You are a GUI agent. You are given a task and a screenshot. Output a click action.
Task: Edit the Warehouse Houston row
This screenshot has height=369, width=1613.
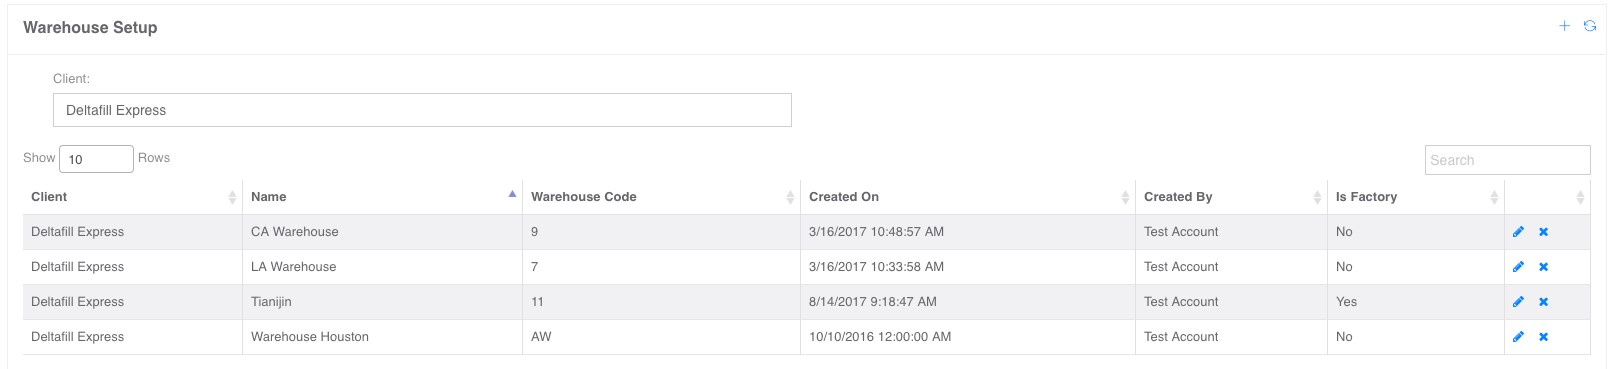coord(1518,337)
